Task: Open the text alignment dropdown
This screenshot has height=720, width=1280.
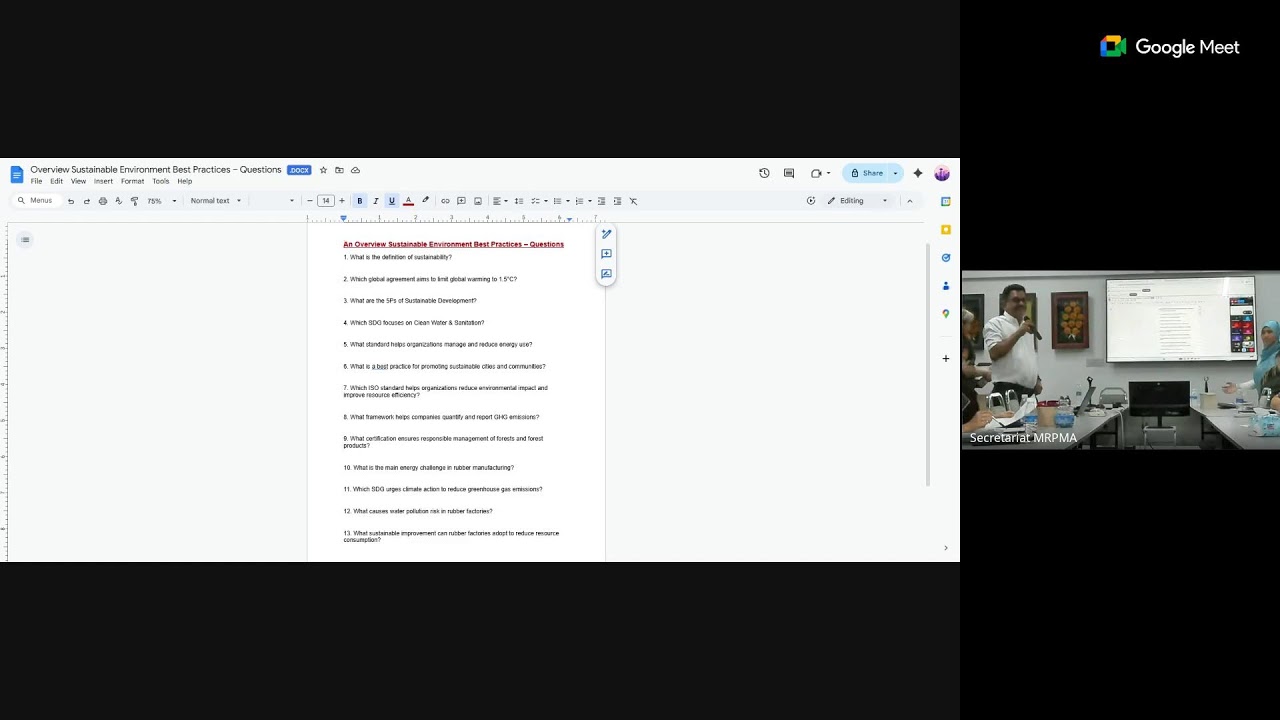Action: [500, 201]
